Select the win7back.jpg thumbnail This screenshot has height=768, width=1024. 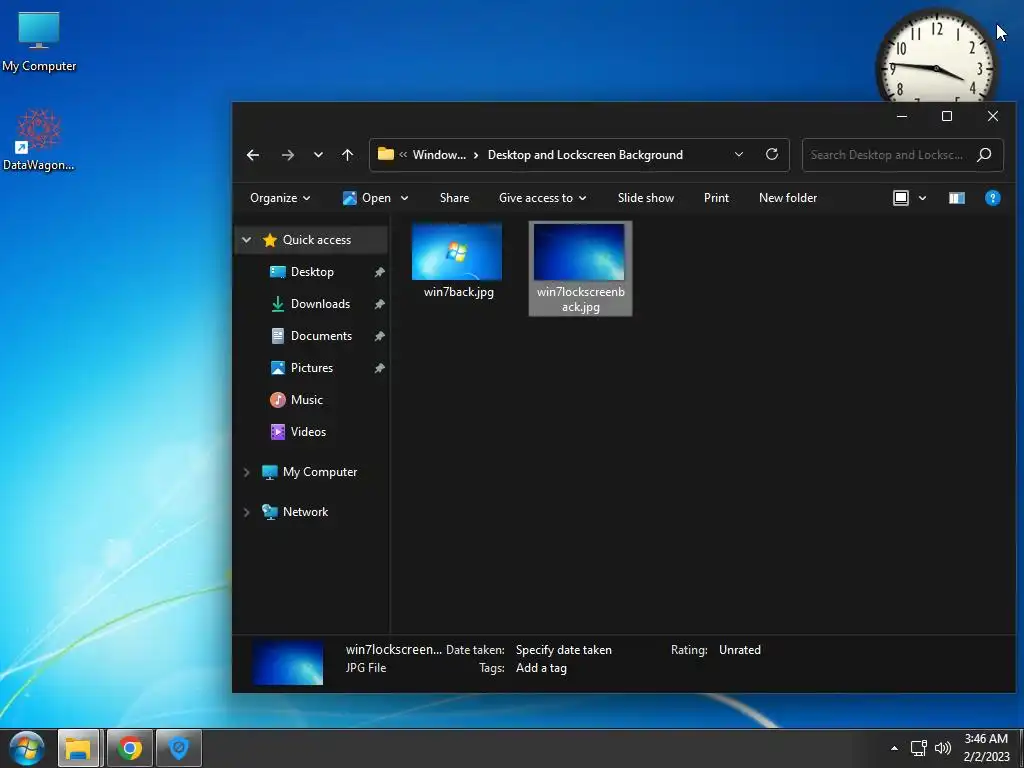click(457, 251)
